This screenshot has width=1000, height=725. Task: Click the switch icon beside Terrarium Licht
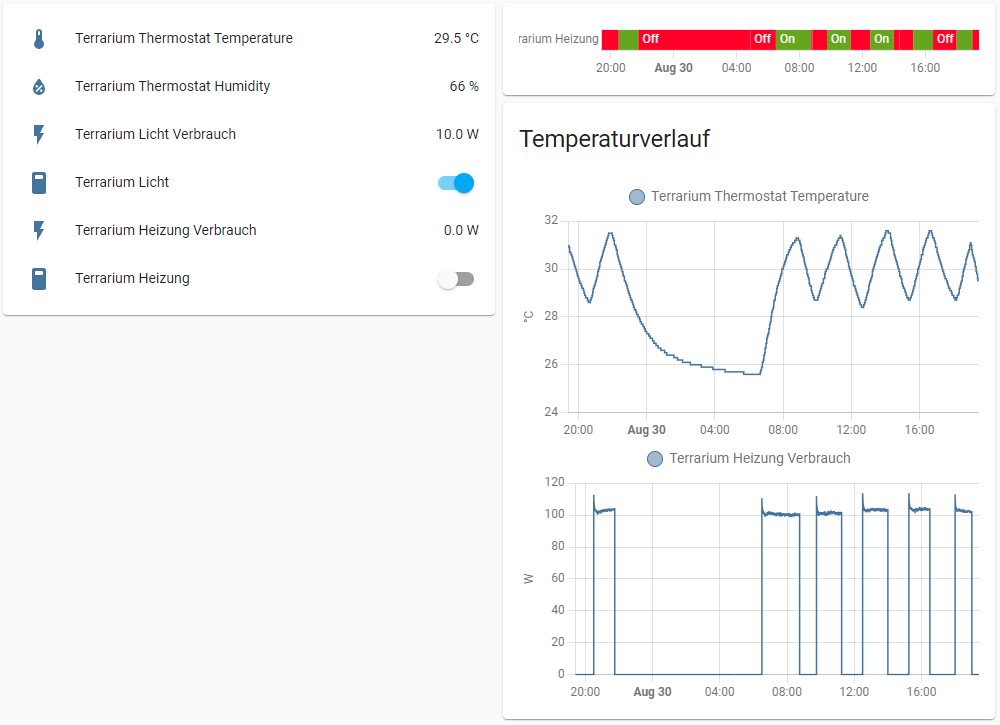(39, 182)
